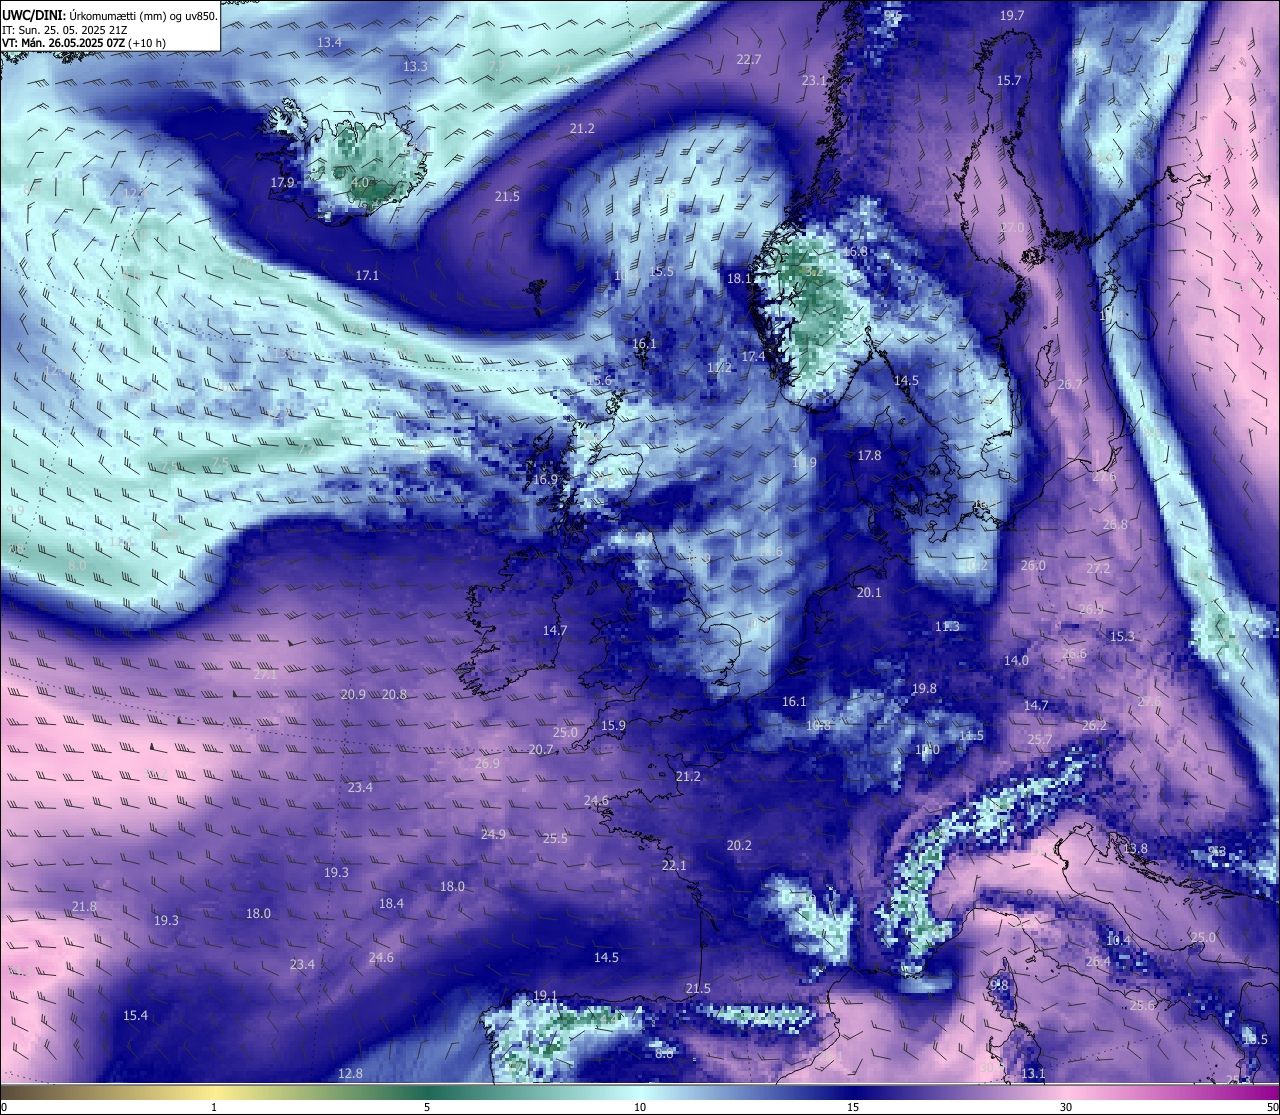Click the 10 tick label on the color scale
This screenshot has height=1115, width=1280.
(640, 1107)
